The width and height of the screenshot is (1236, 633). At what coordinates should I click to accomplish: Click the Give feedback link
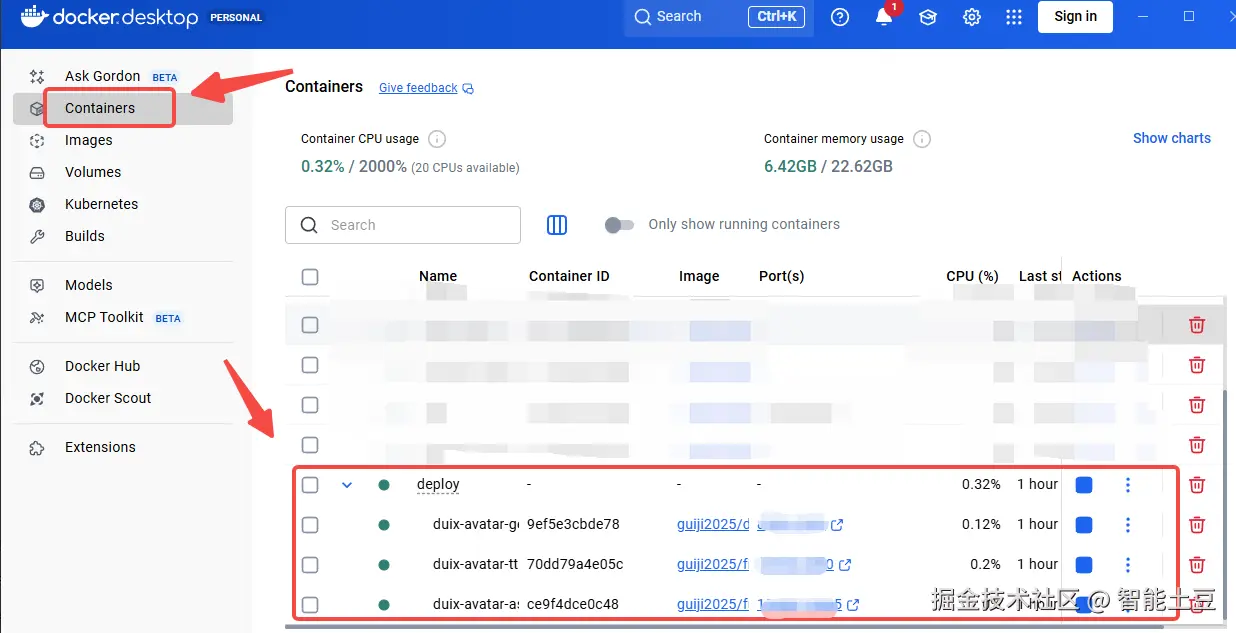pyautogui.click(x=418, y=88)
